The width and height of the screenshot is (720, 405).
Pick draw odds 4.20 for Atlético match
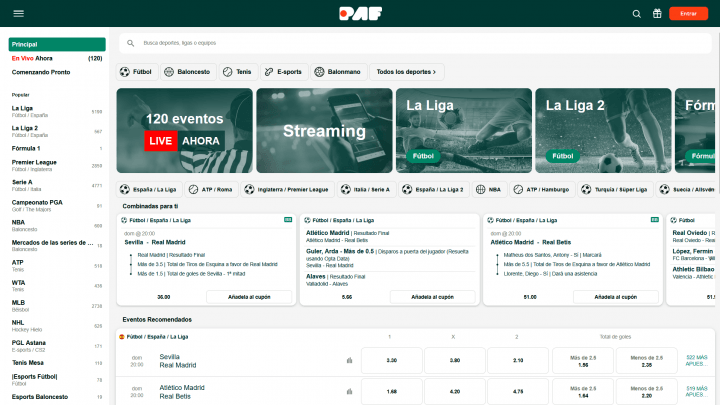pos(455,392)
